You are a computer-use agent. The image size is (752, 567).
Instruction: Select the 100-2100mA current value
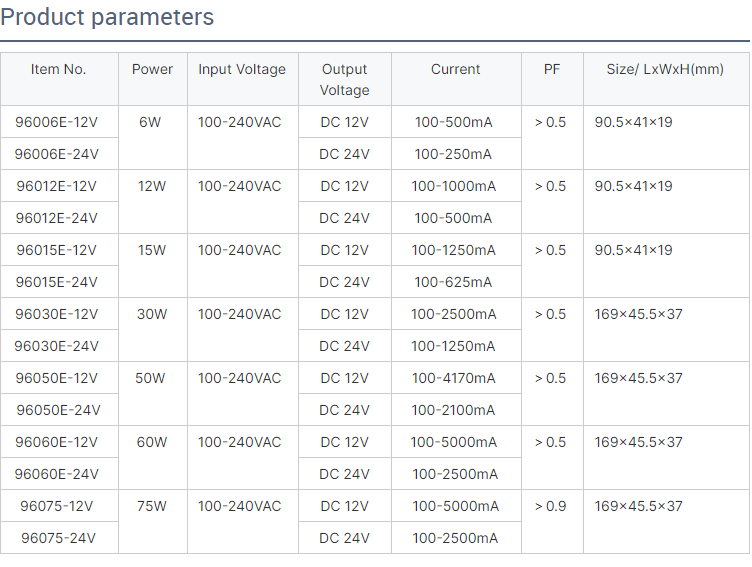pos(453,411)
